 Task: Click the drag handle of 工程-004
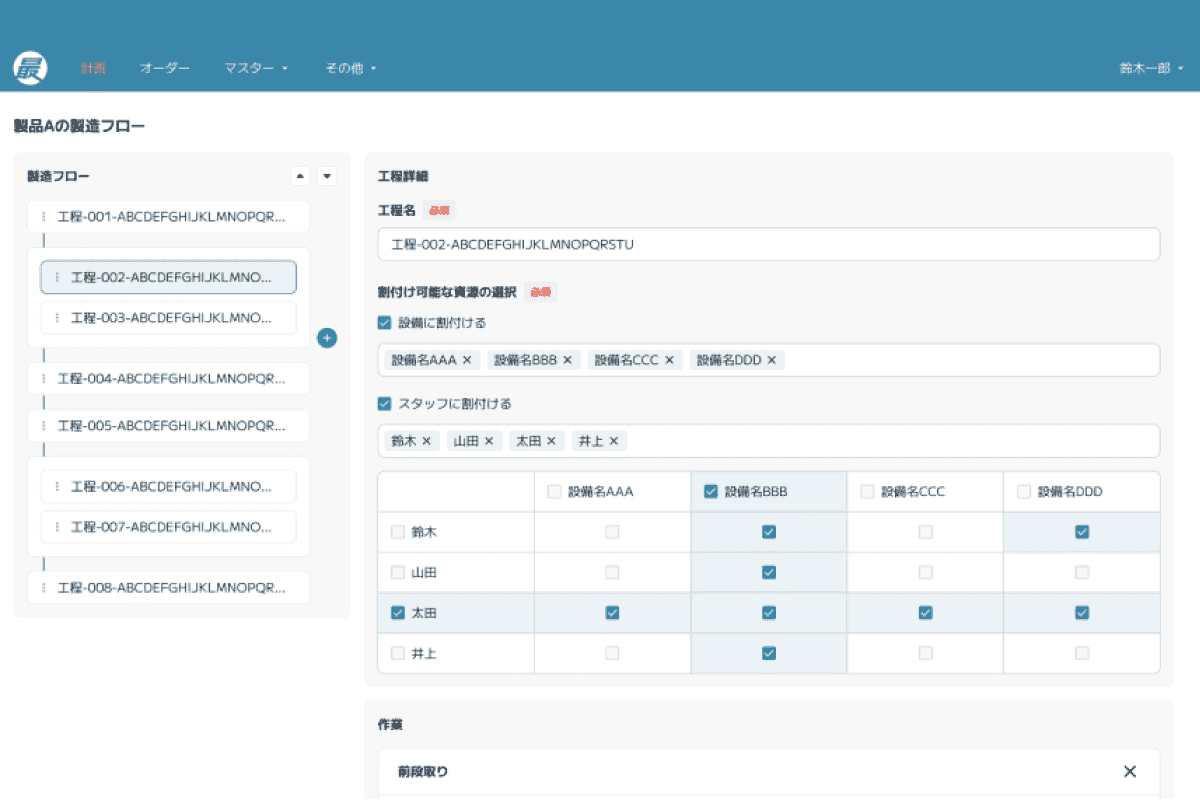tap(43, 379)
